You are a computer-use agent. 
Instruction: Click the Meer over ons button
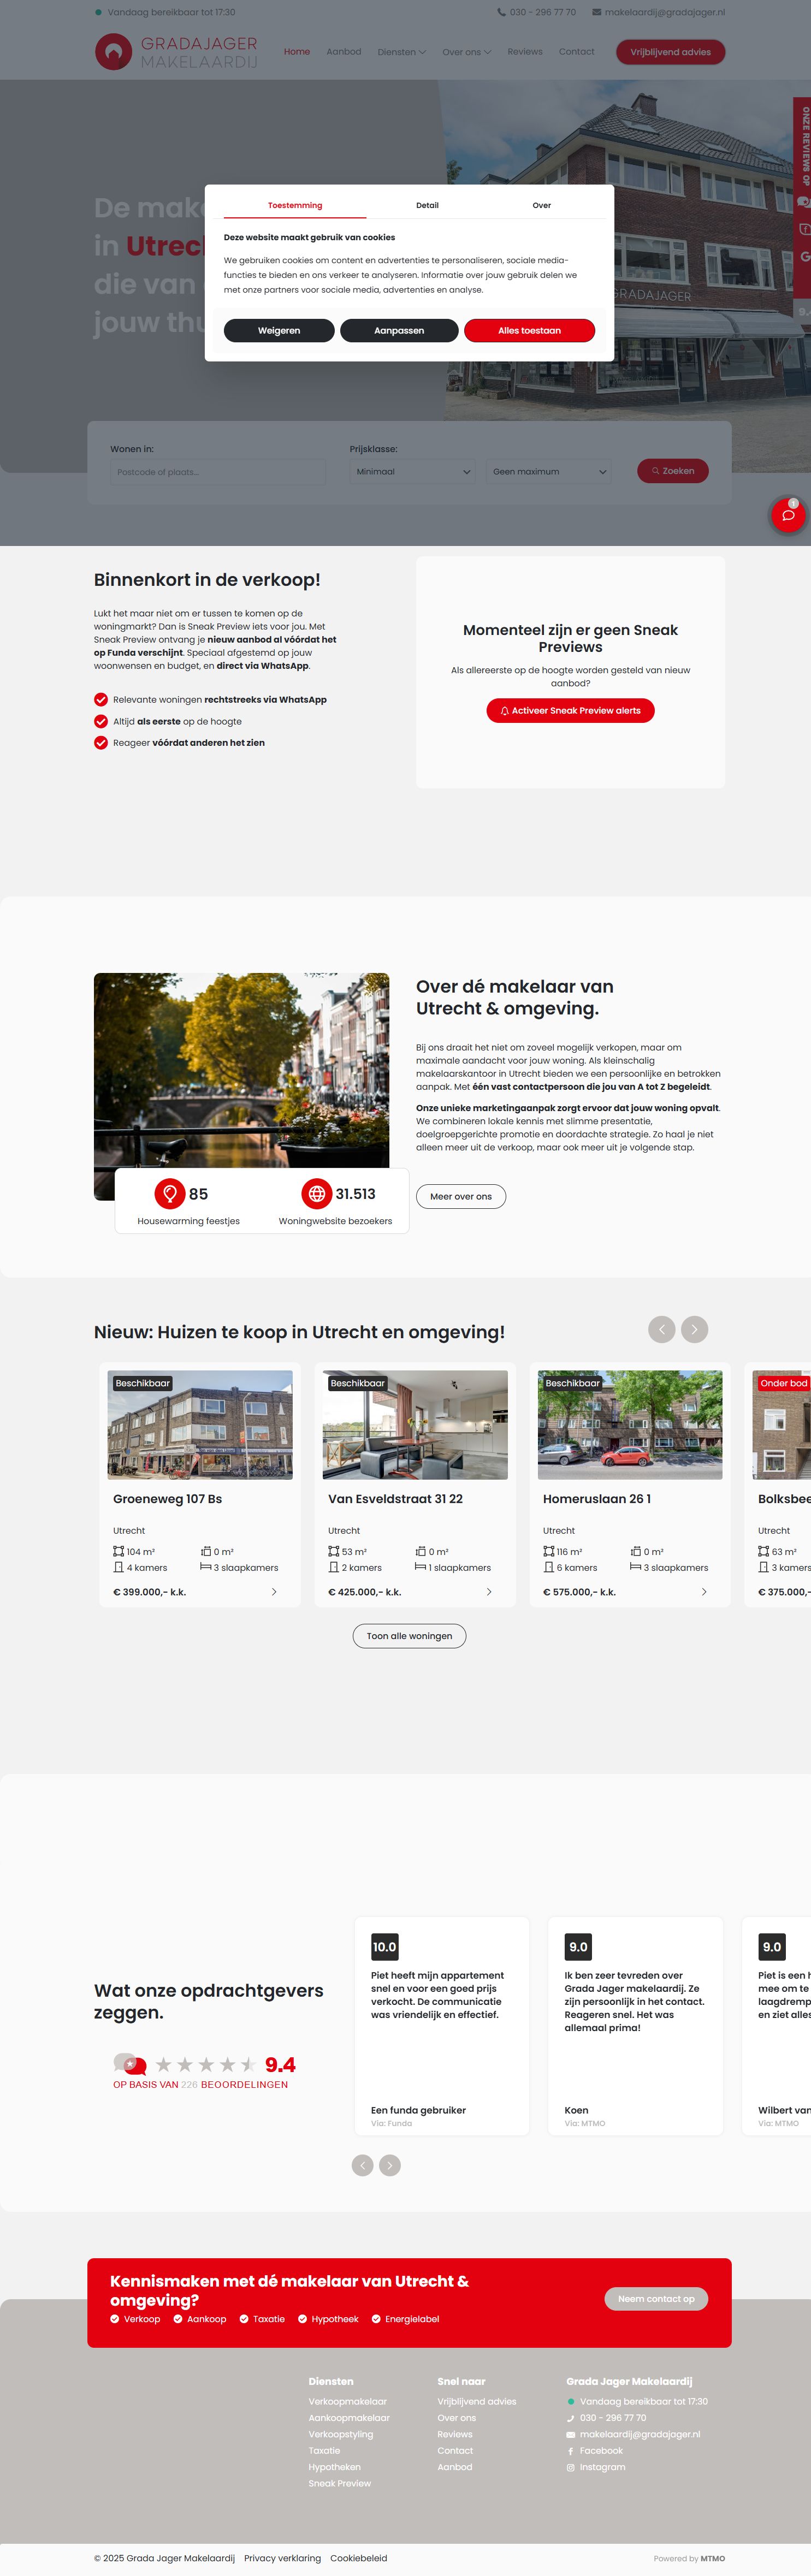click(461, 1196)
